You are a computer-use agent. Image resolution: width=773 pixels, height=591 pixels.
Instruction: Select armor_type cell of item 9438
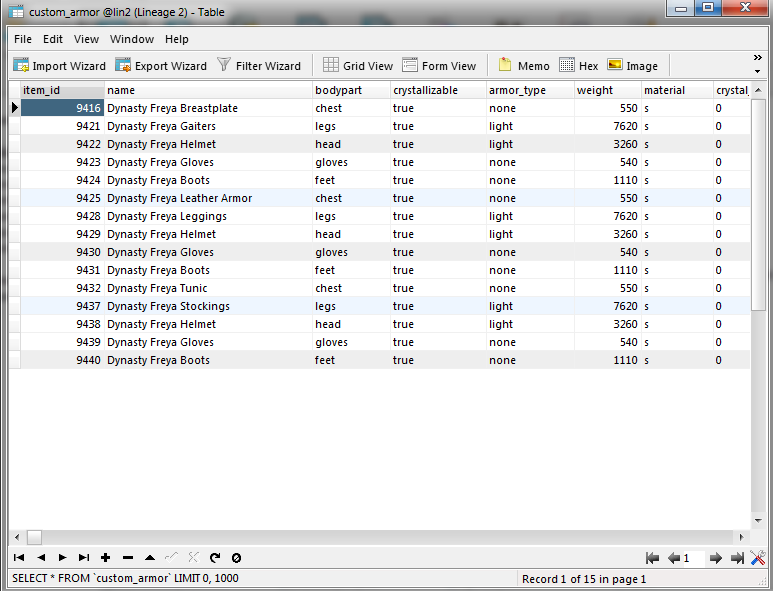pos(530,324)
